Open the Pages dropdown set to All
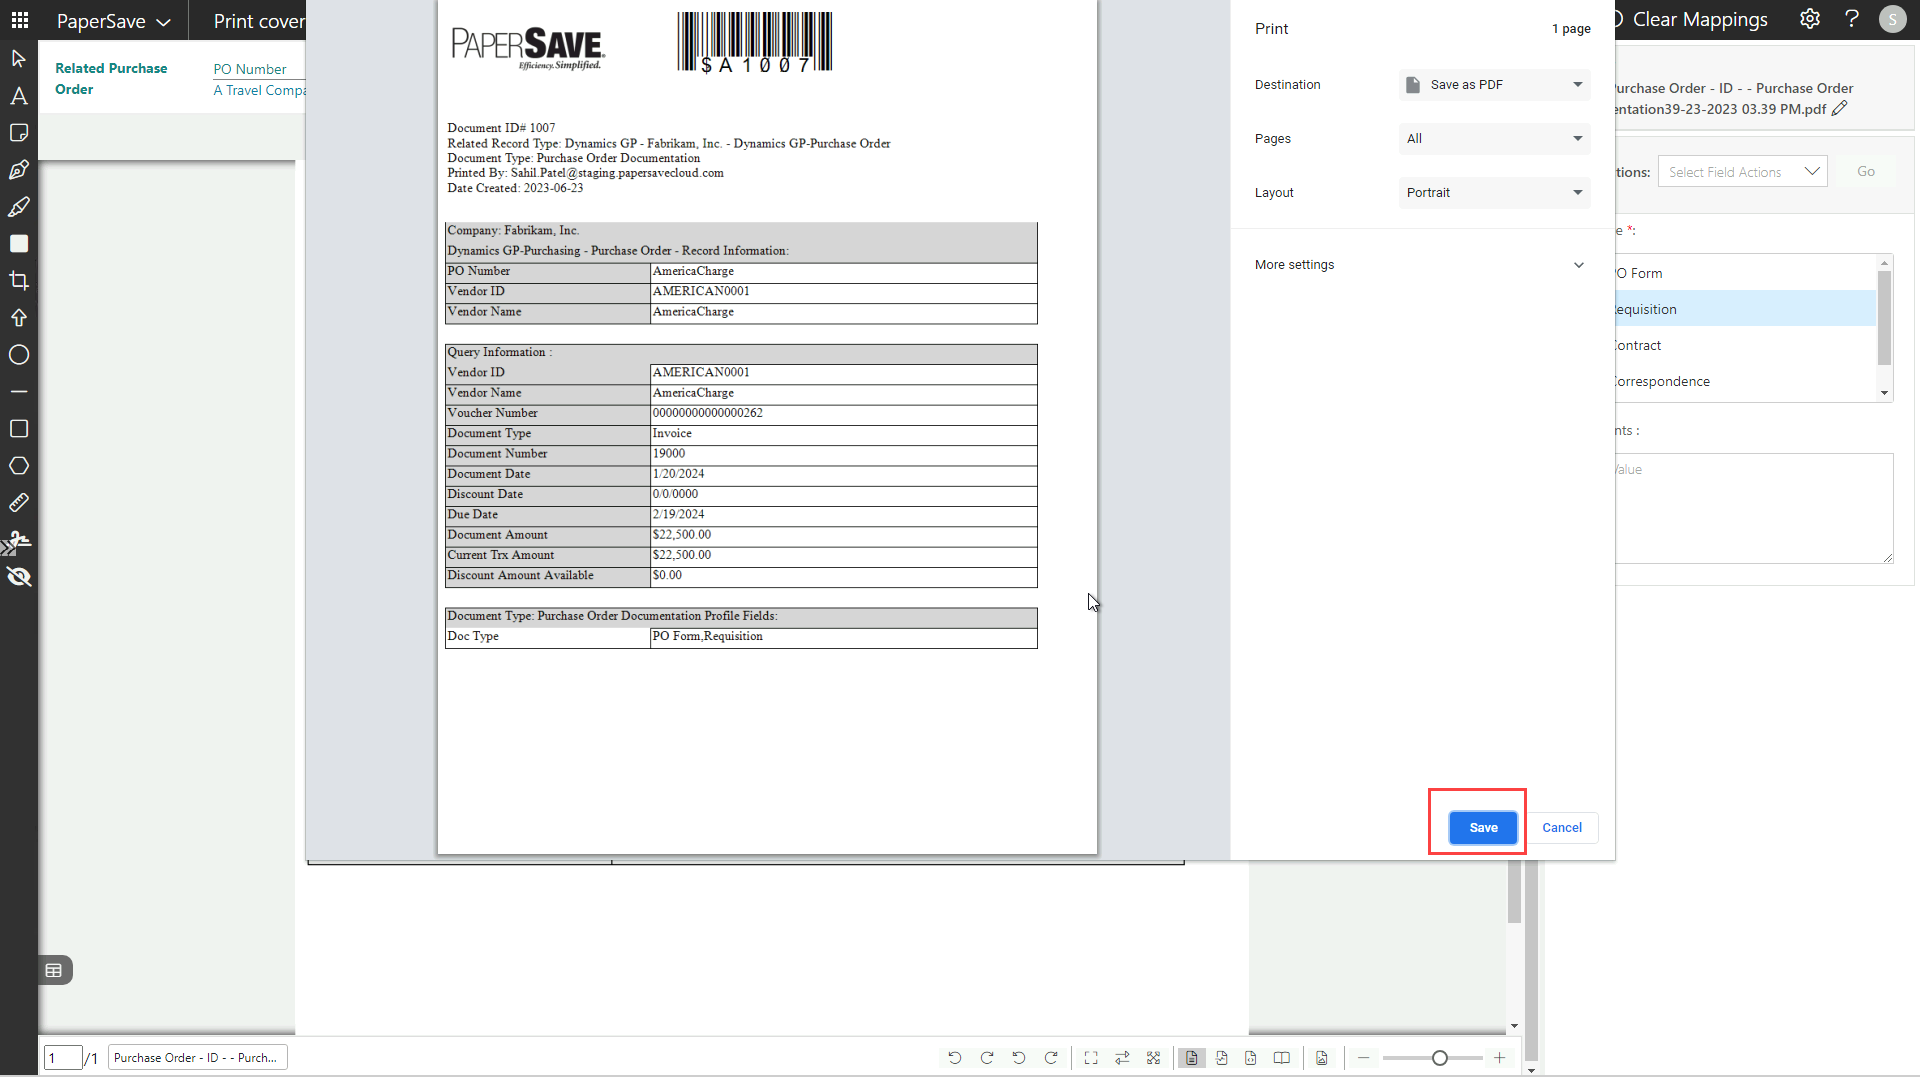The width and height of the screenshot is (1920, 1080). click(x=1494, y=139)
